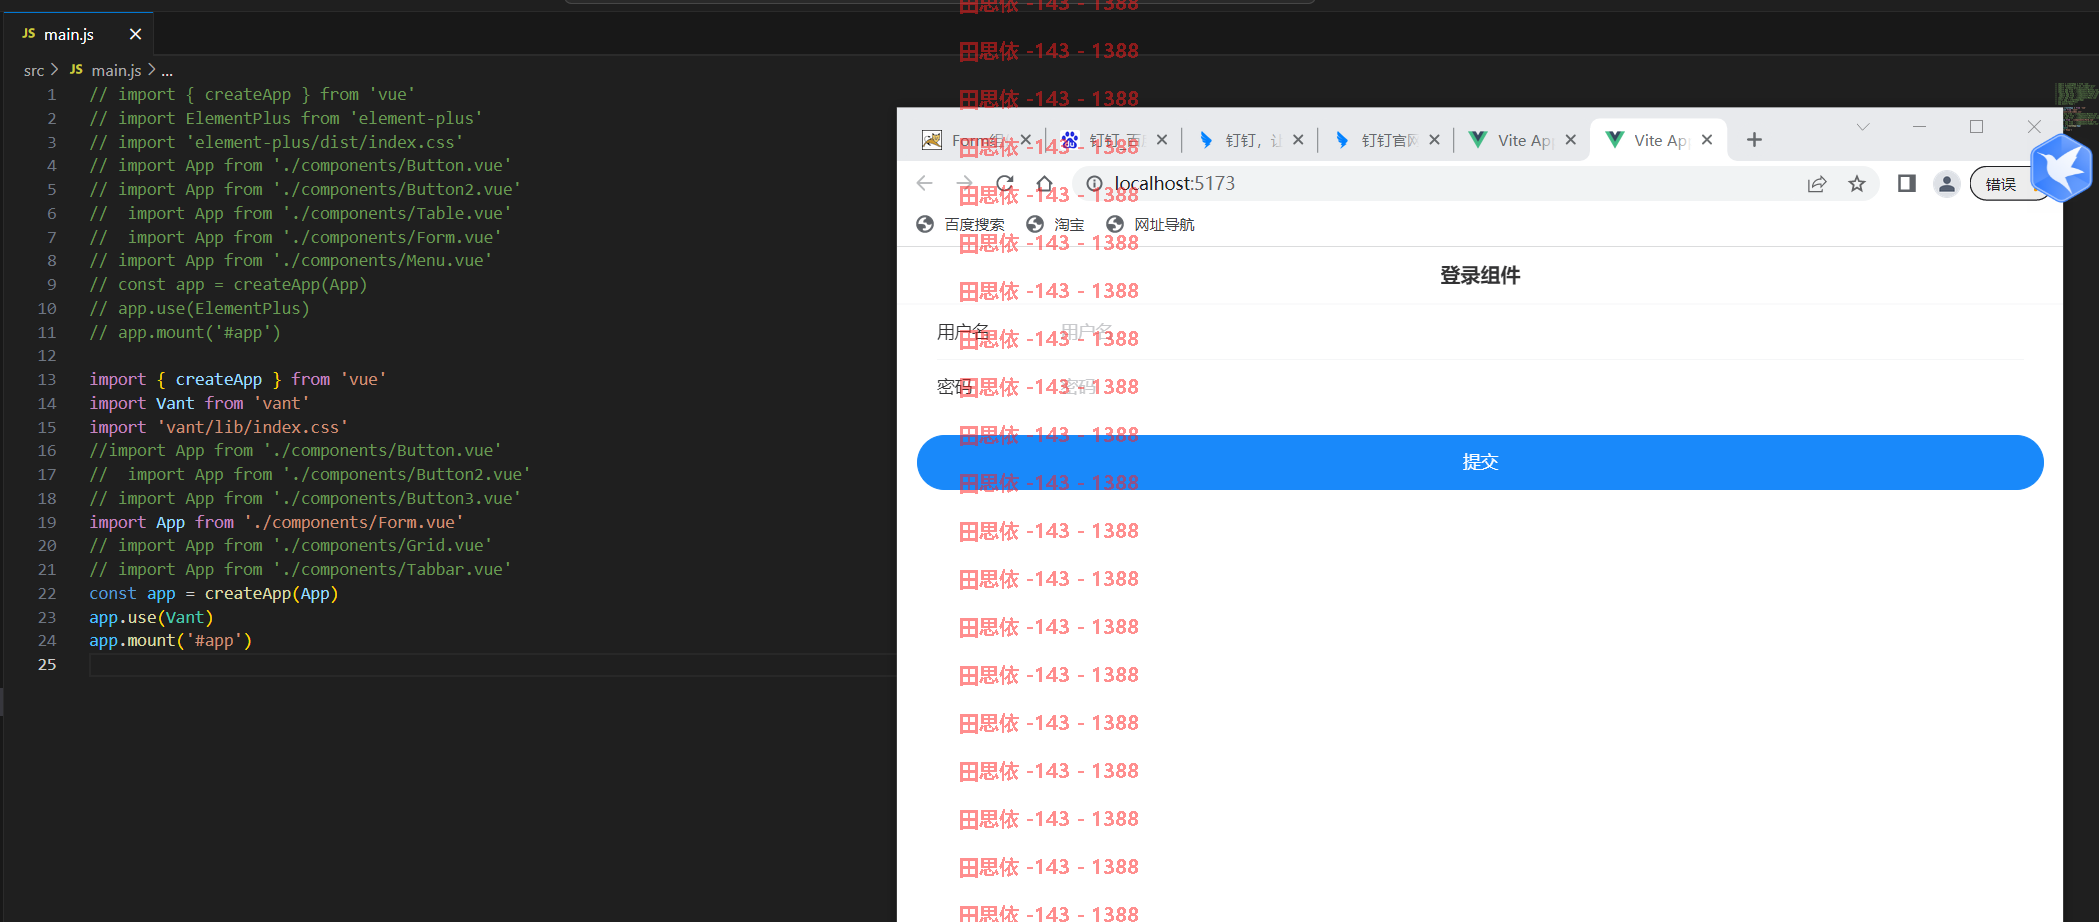The width and height of the screenshot is (2099, 922).
Task: Click the commented Table.vue import line
Action: [300, 213]
